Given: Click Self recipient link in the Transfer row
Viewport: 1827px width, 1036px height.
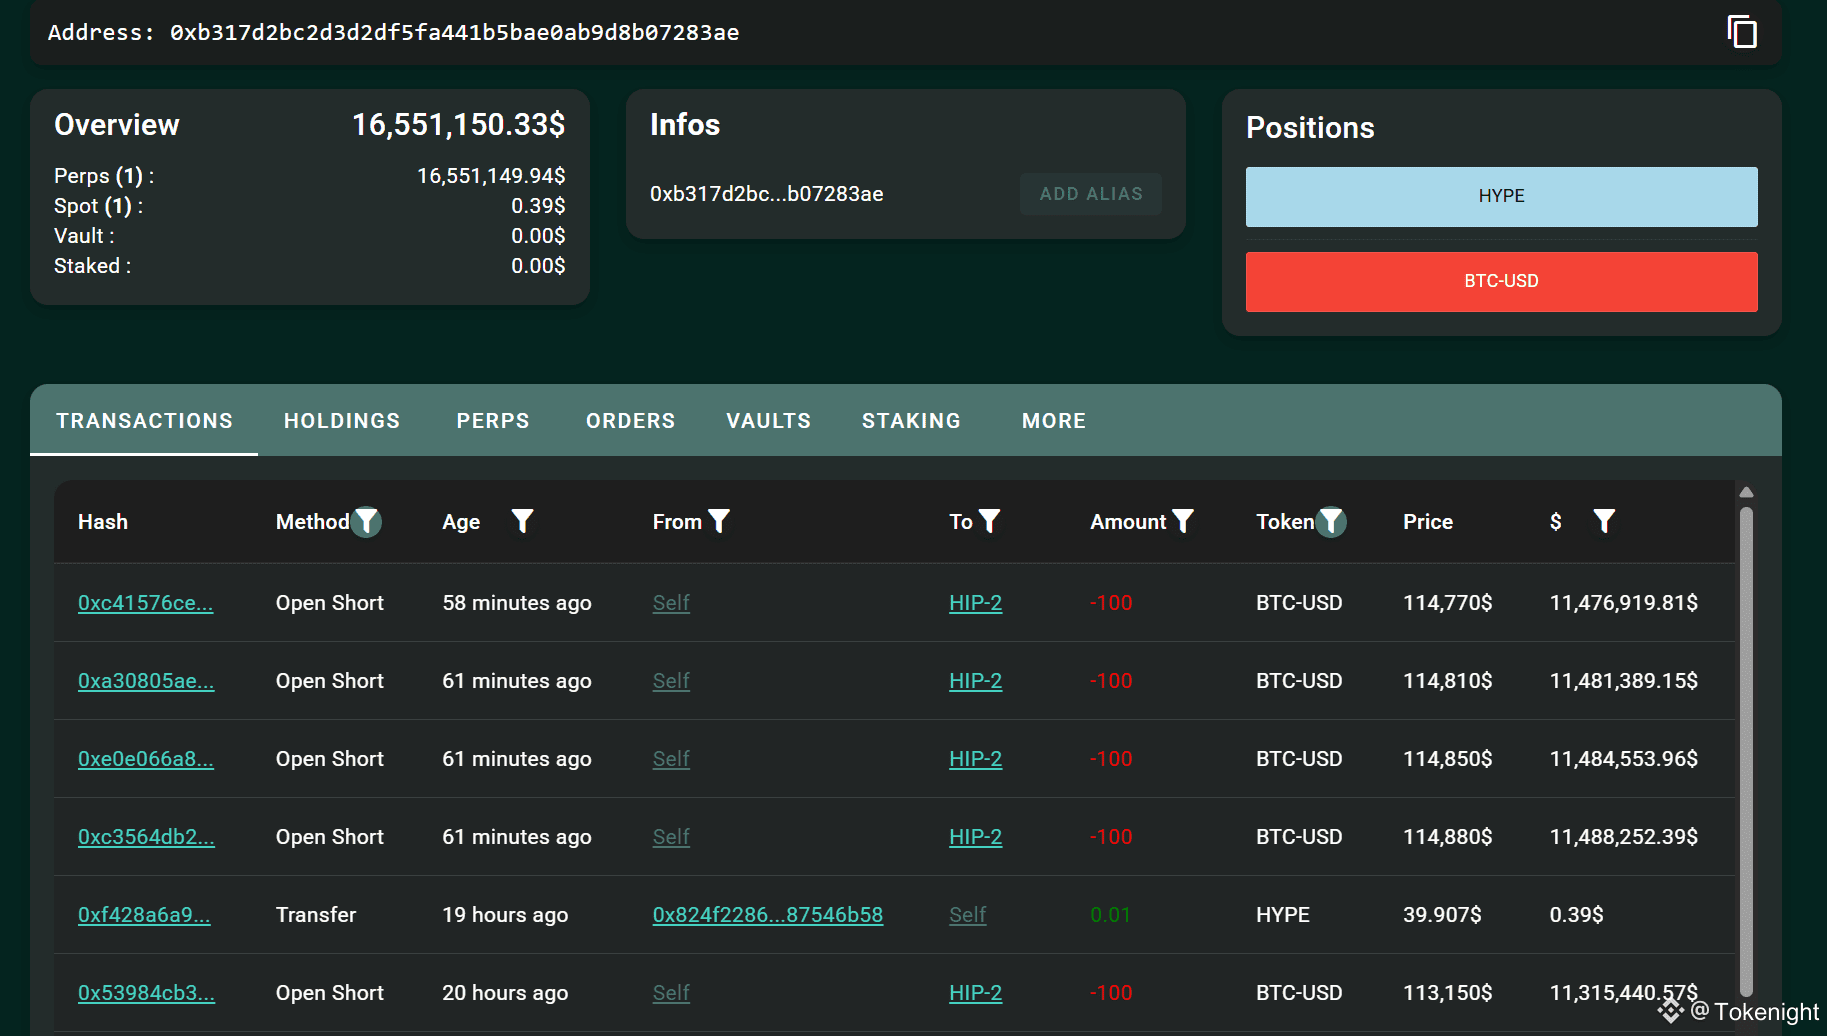Looking at the screenshot, I should 968,915.
